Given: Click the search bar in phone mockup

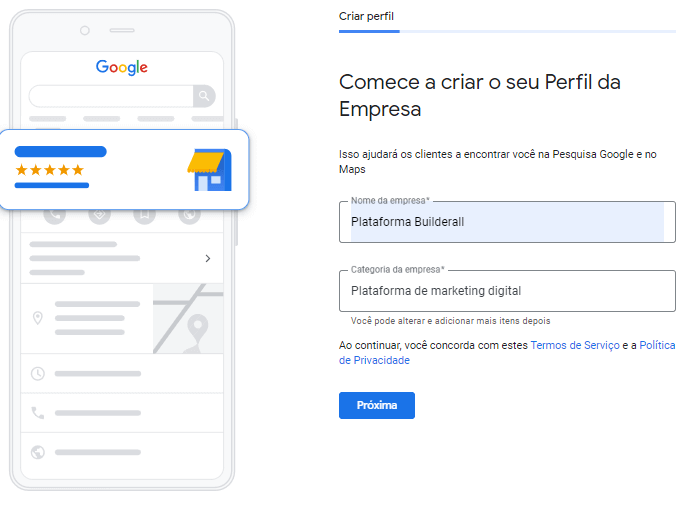Looking at the screenshot, I should point(111,96).
